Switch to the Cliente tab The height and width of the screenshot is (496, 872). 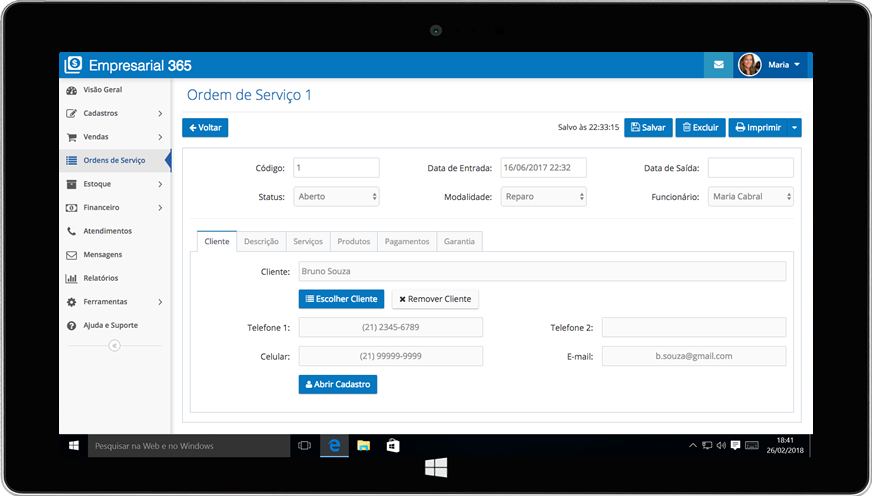pos(217,241)
